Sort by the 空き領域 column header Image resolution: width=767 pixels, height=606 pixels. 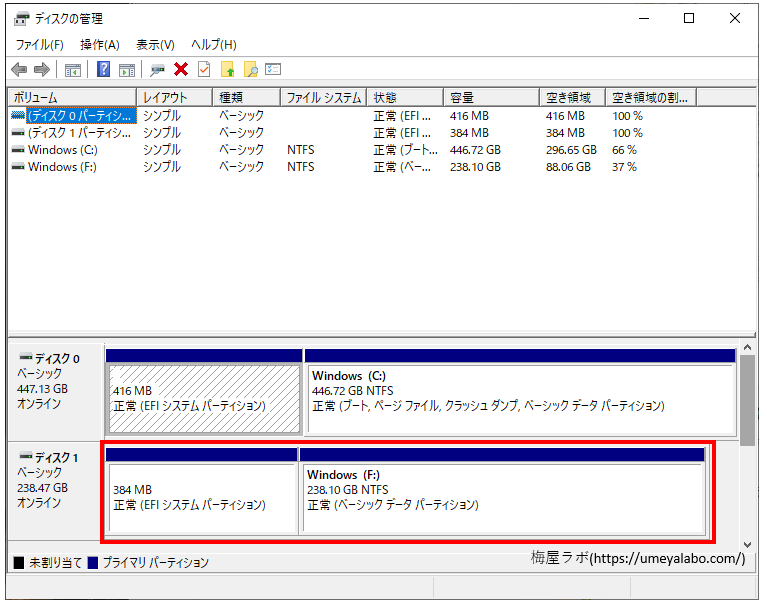click(572, 97)
